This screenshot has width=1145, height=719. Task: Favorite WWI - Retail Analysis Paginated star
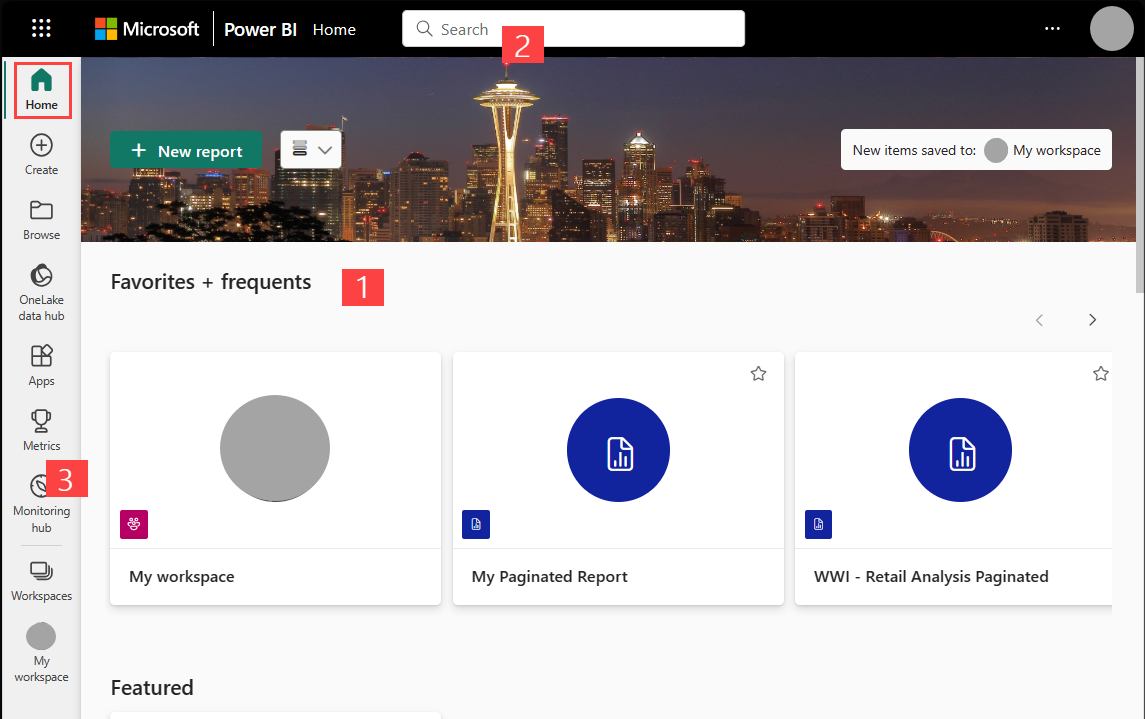1100,374
